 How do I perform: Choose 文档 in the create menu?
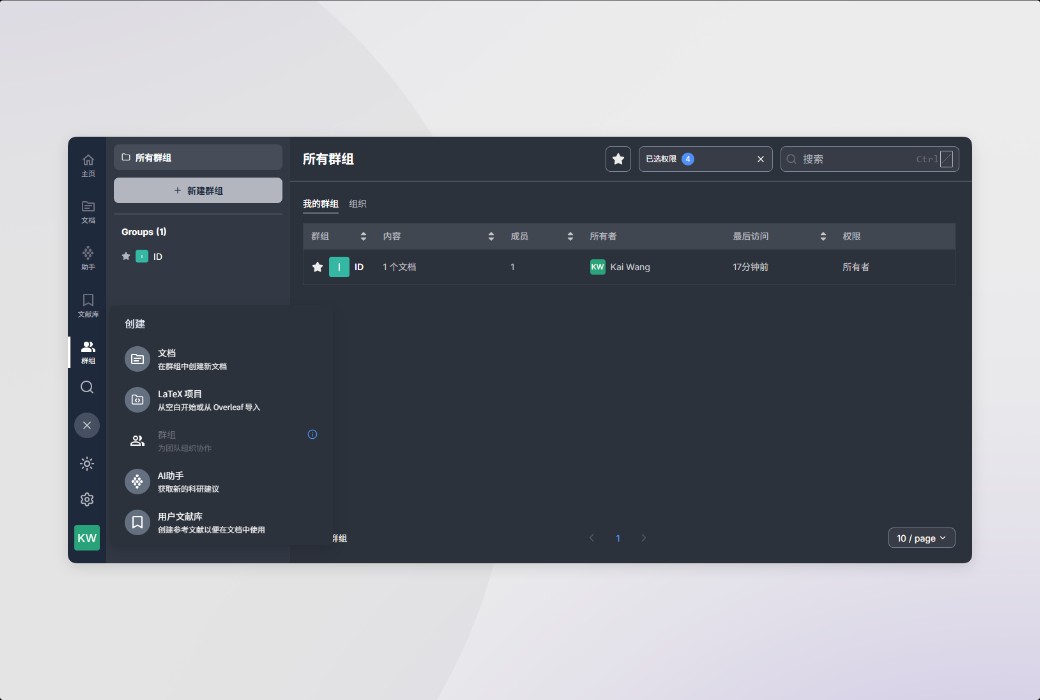[222, 359]
